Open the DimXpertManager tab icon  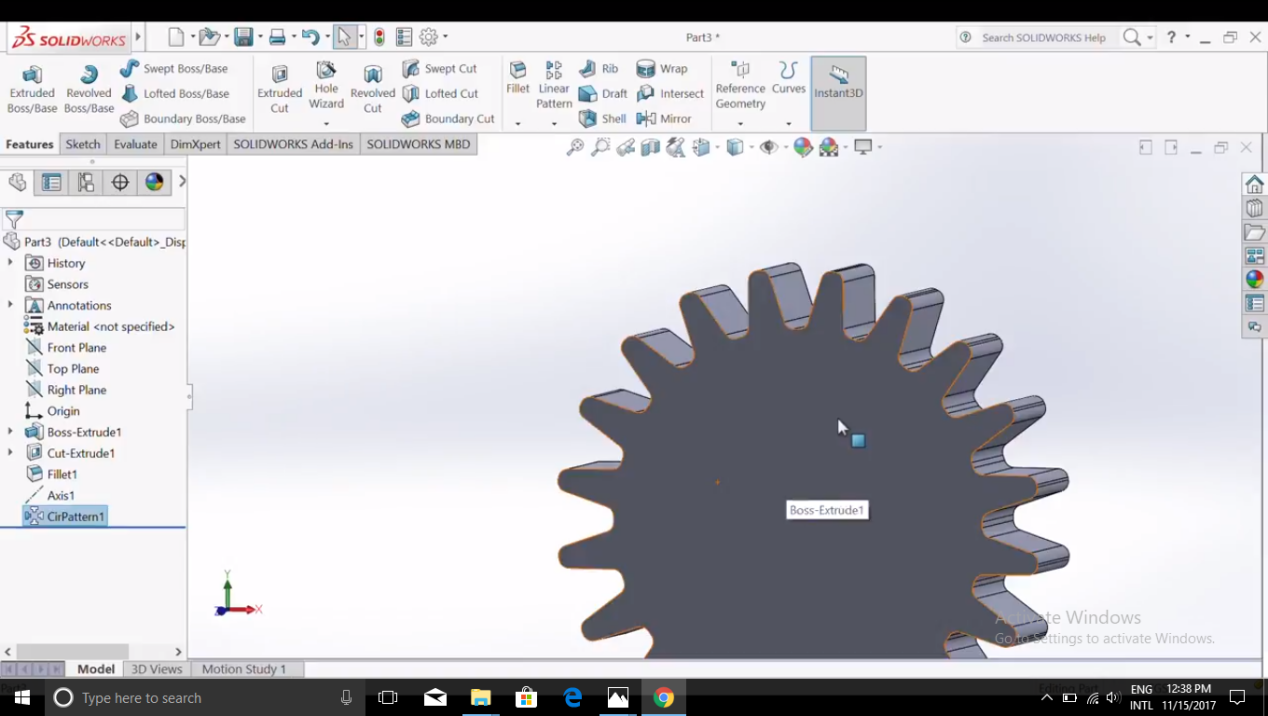[120, 182]
